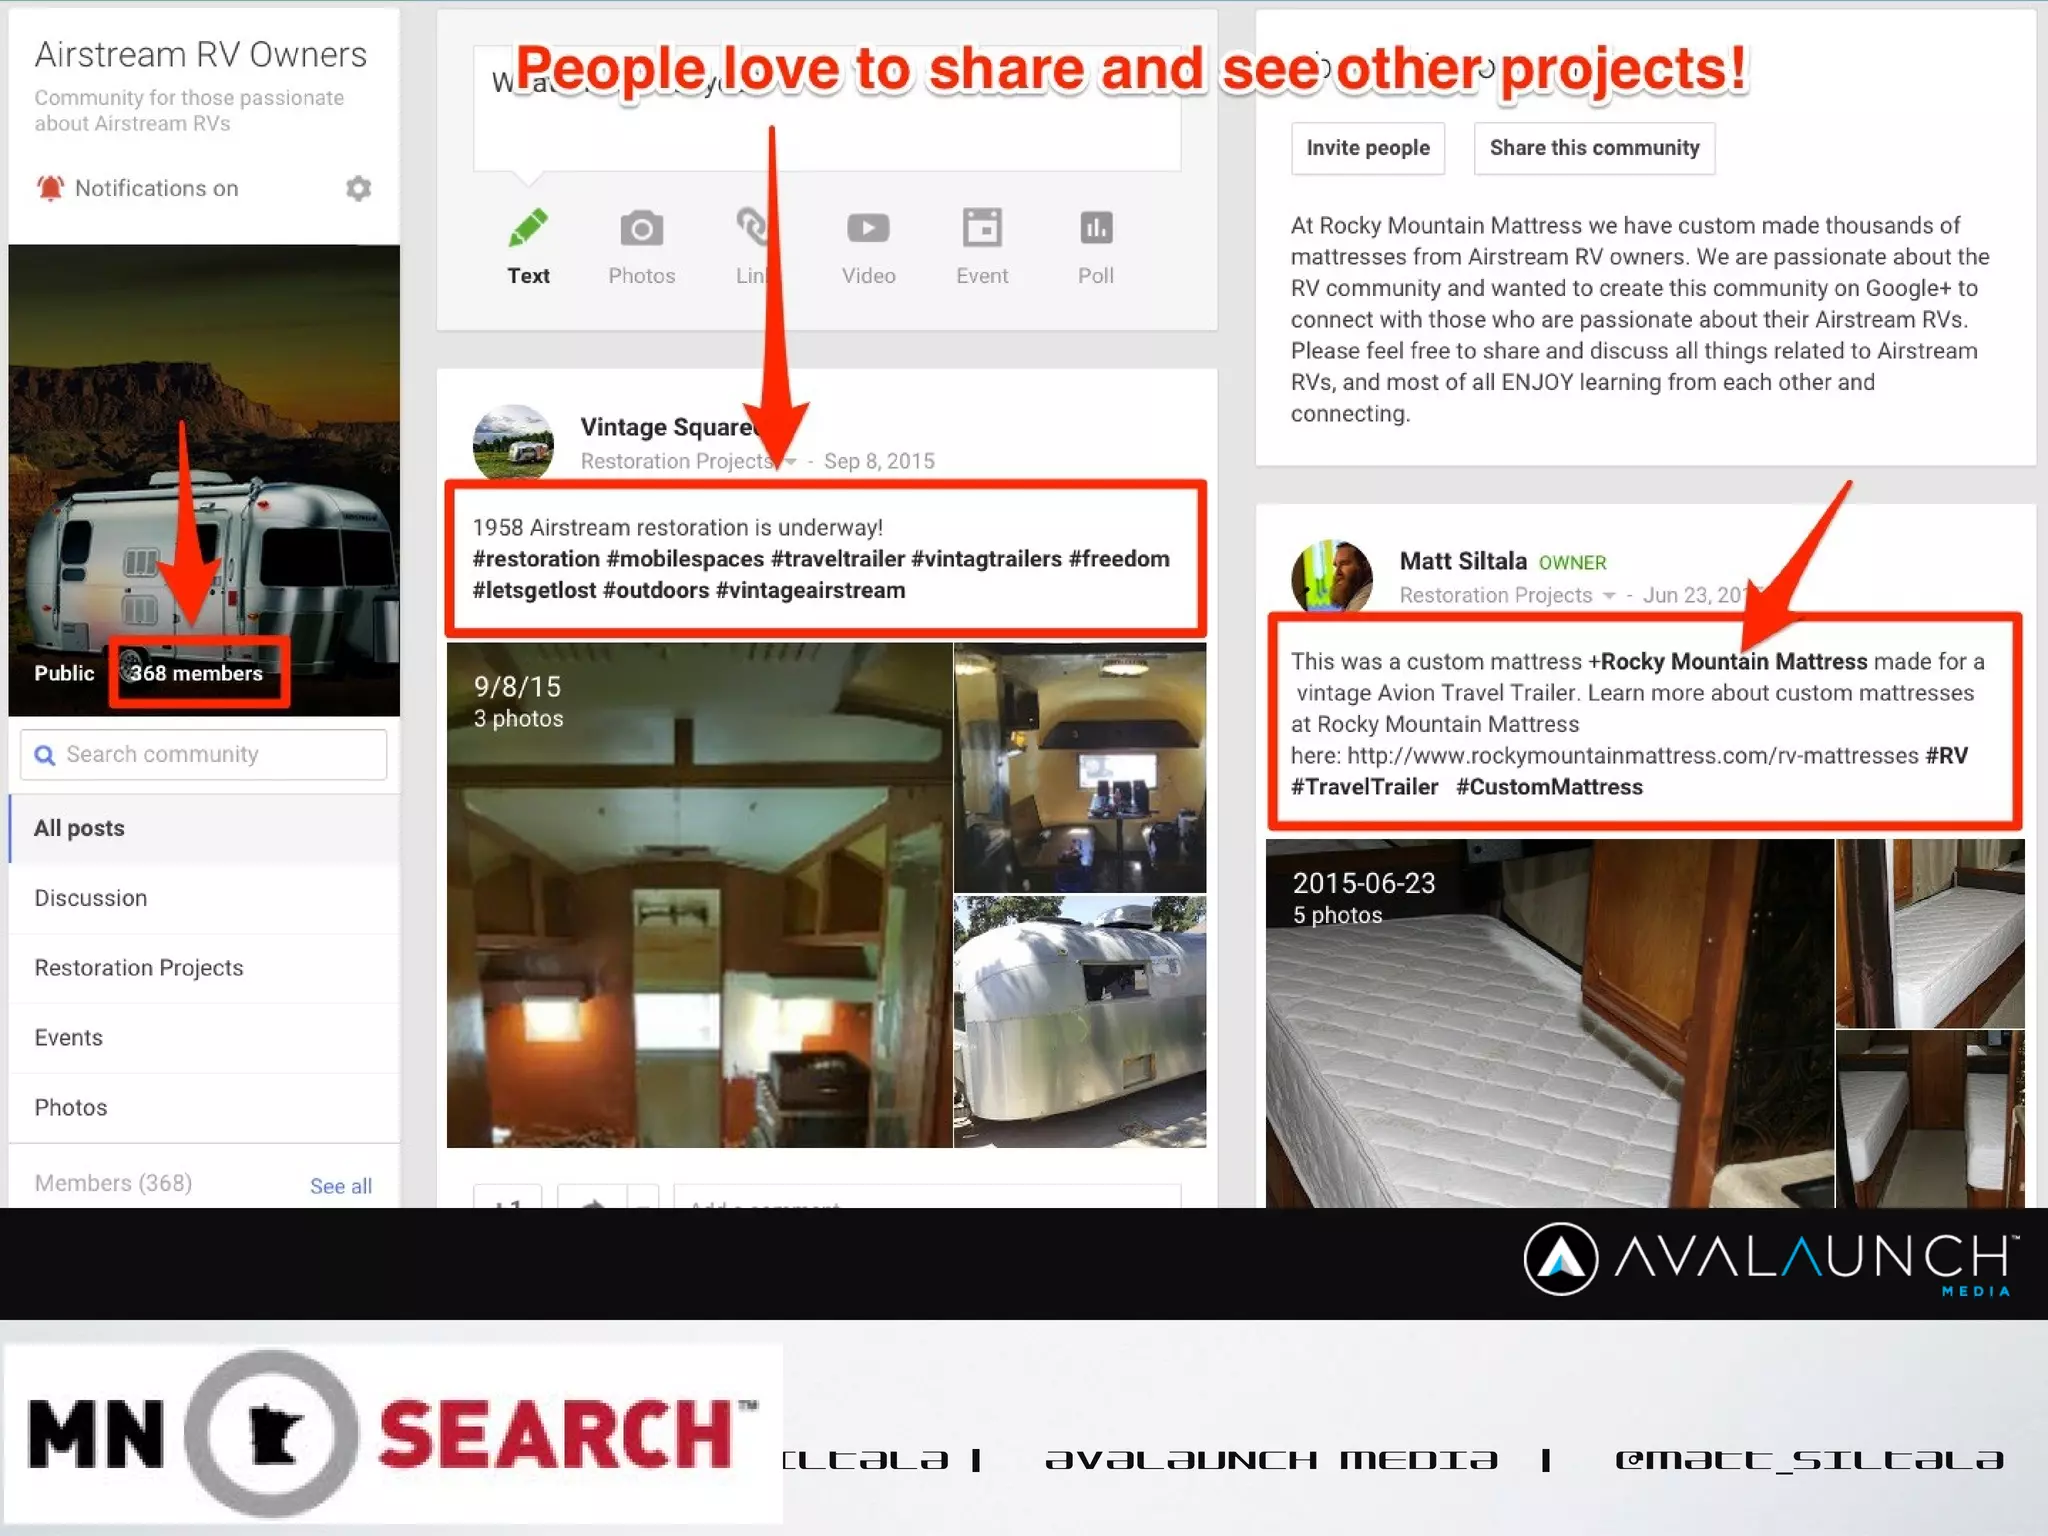Click the Airstream RV Owners community title

(x=201, y=54)
